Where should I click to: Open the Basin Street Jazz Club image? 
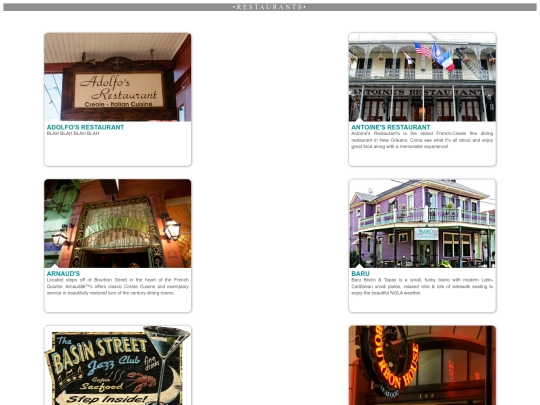coord(118,365)
